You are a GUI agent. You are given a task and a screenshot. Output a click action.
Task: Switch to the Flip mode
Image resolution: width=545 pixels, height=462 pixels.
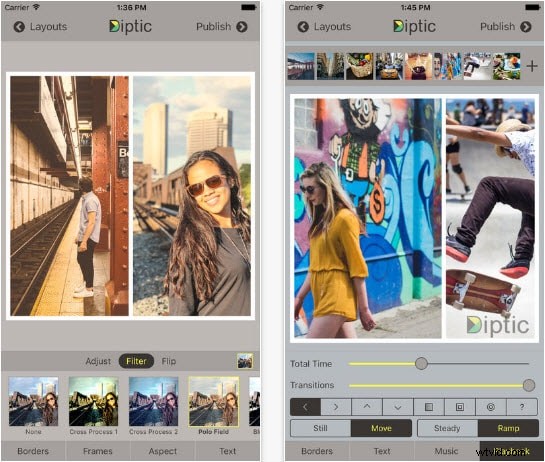[x=169, y=361]
